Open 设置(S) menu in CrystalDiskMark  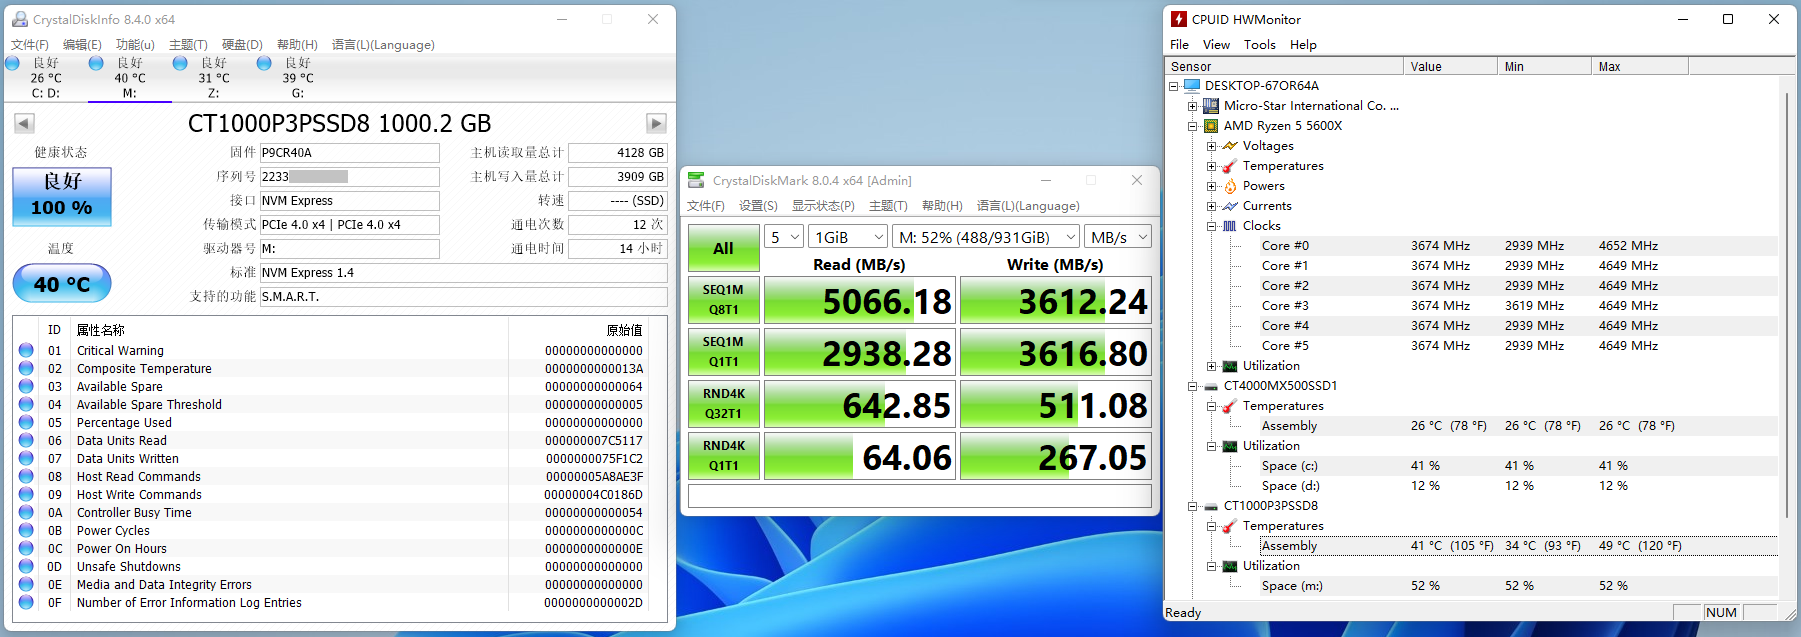(x=758, y=206)
